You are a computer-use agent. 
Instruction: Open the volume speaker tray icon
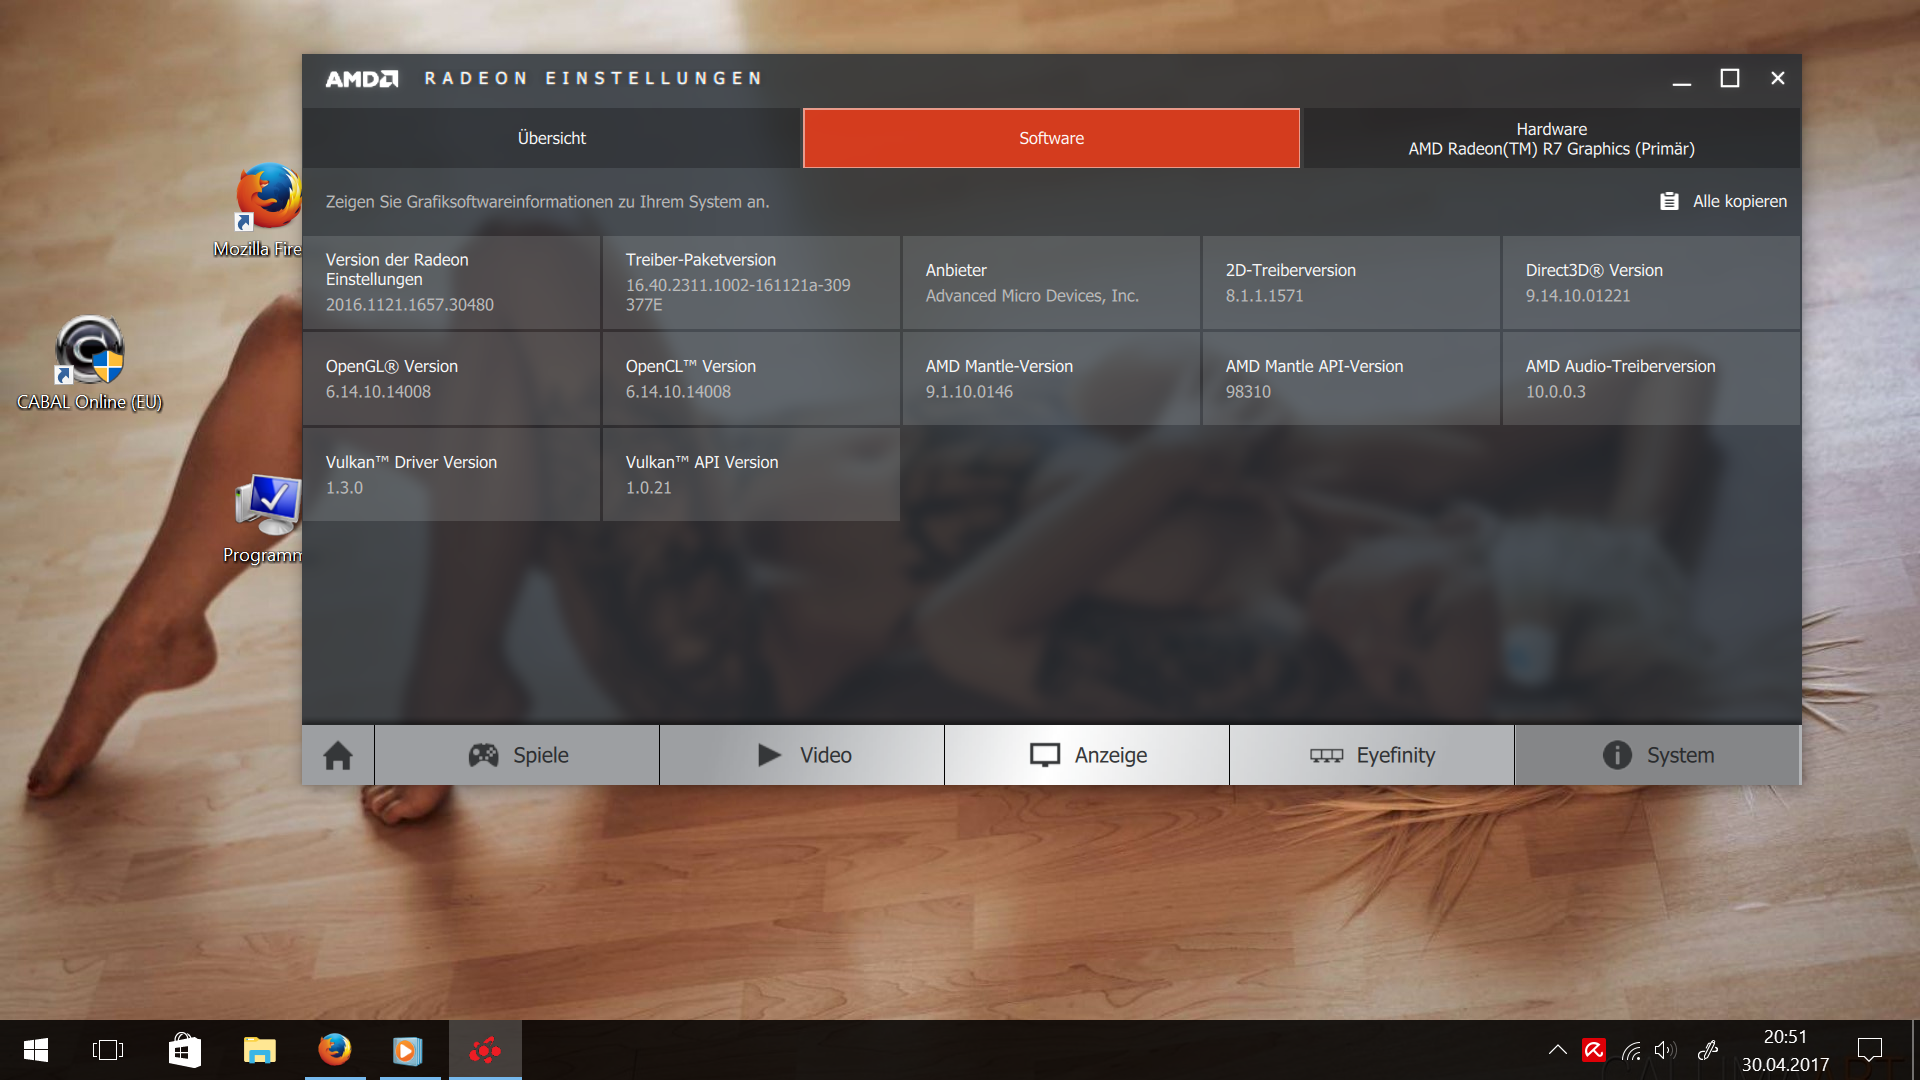[x=1664, y=1050]
